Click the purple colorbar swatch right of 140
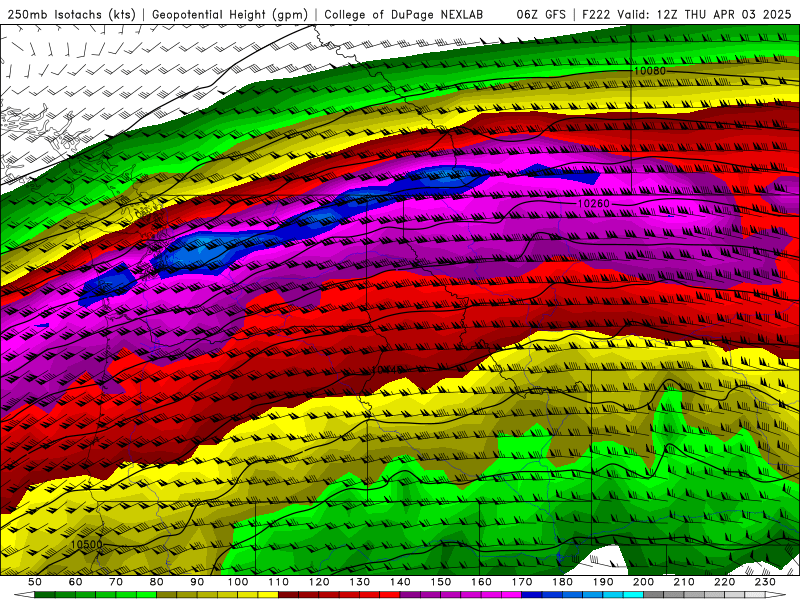 (x=411, y=595)
